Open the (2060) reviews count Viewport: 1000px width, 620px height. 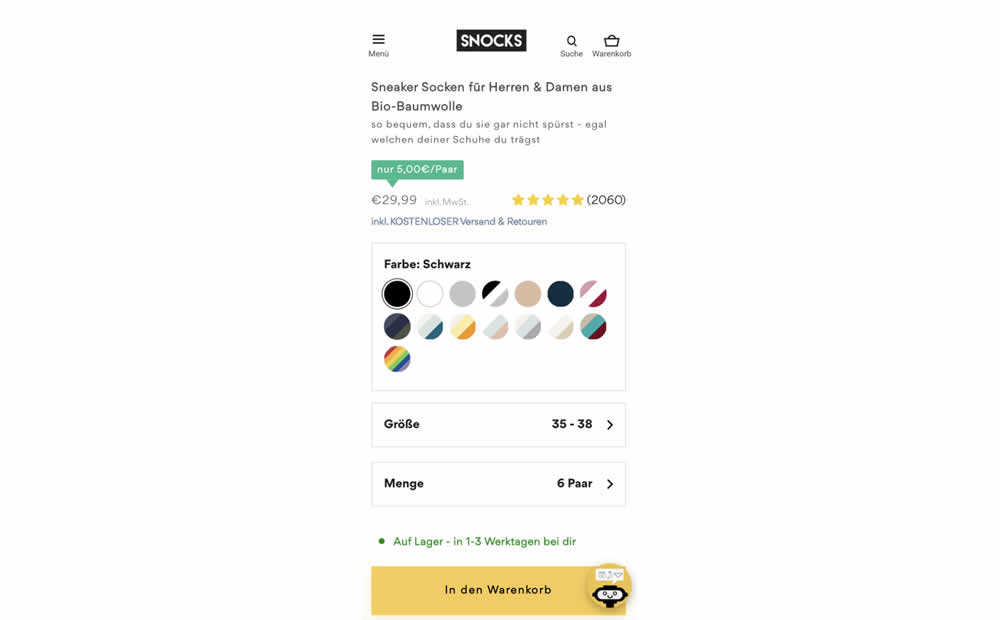tap(606, 200)
